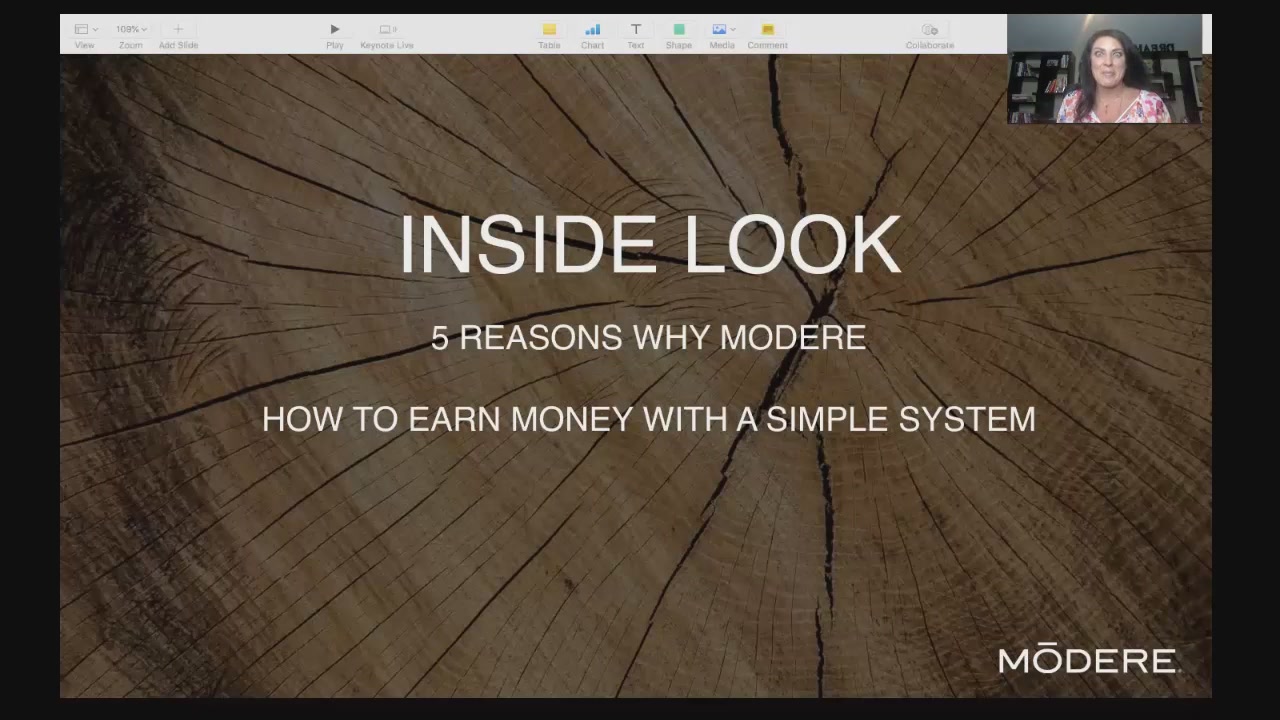The image size is (1280, 720).
Task: Select the INSIDE LOOK title text
Action: point(650,244)
